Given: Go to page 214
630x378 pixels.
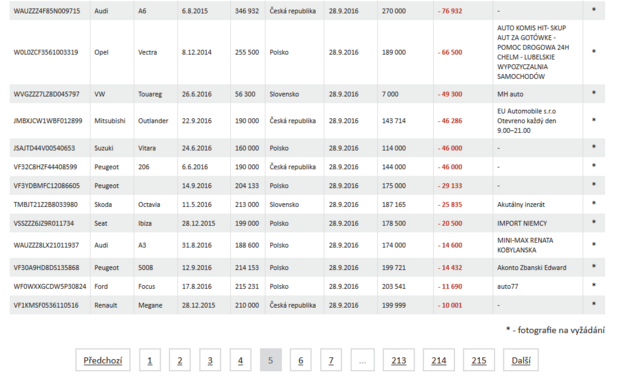Looking at the screenshot, I should [439, 360].
